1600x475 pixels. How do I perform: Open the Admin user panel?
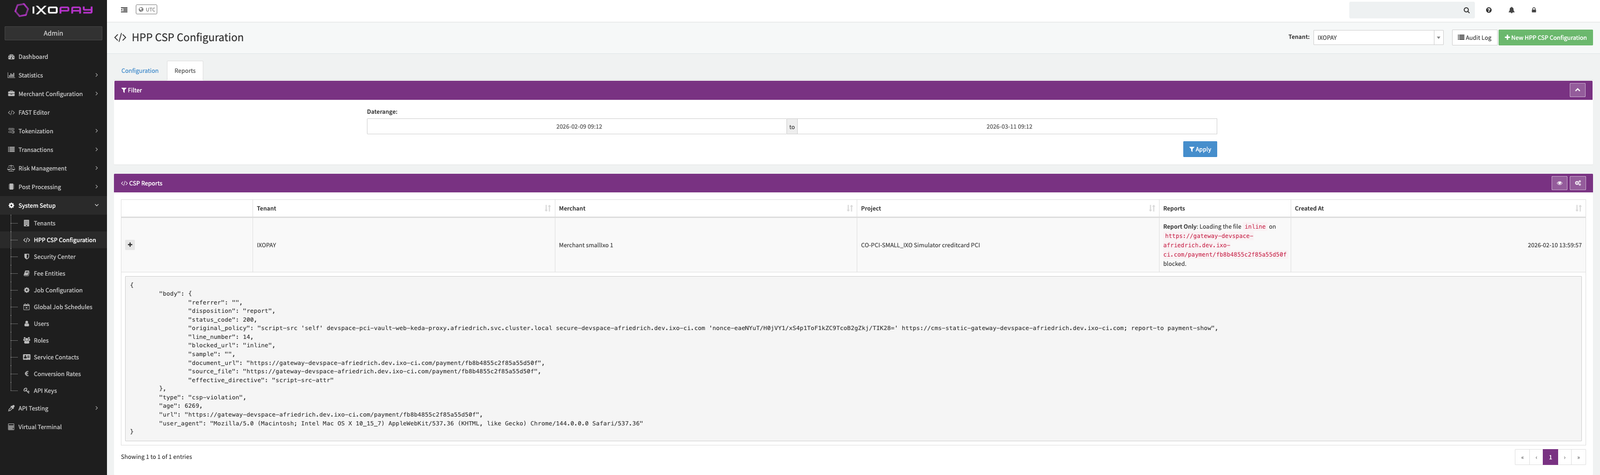point(53,33)
